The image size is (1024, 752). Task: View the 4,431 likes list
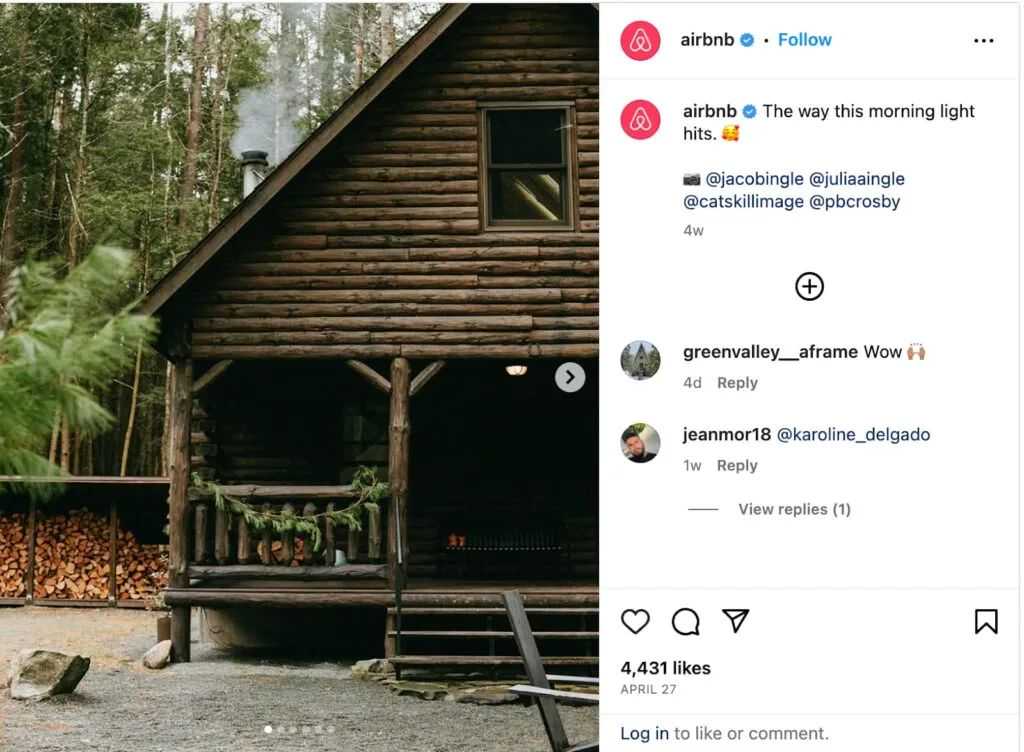[x=665, y=668]
